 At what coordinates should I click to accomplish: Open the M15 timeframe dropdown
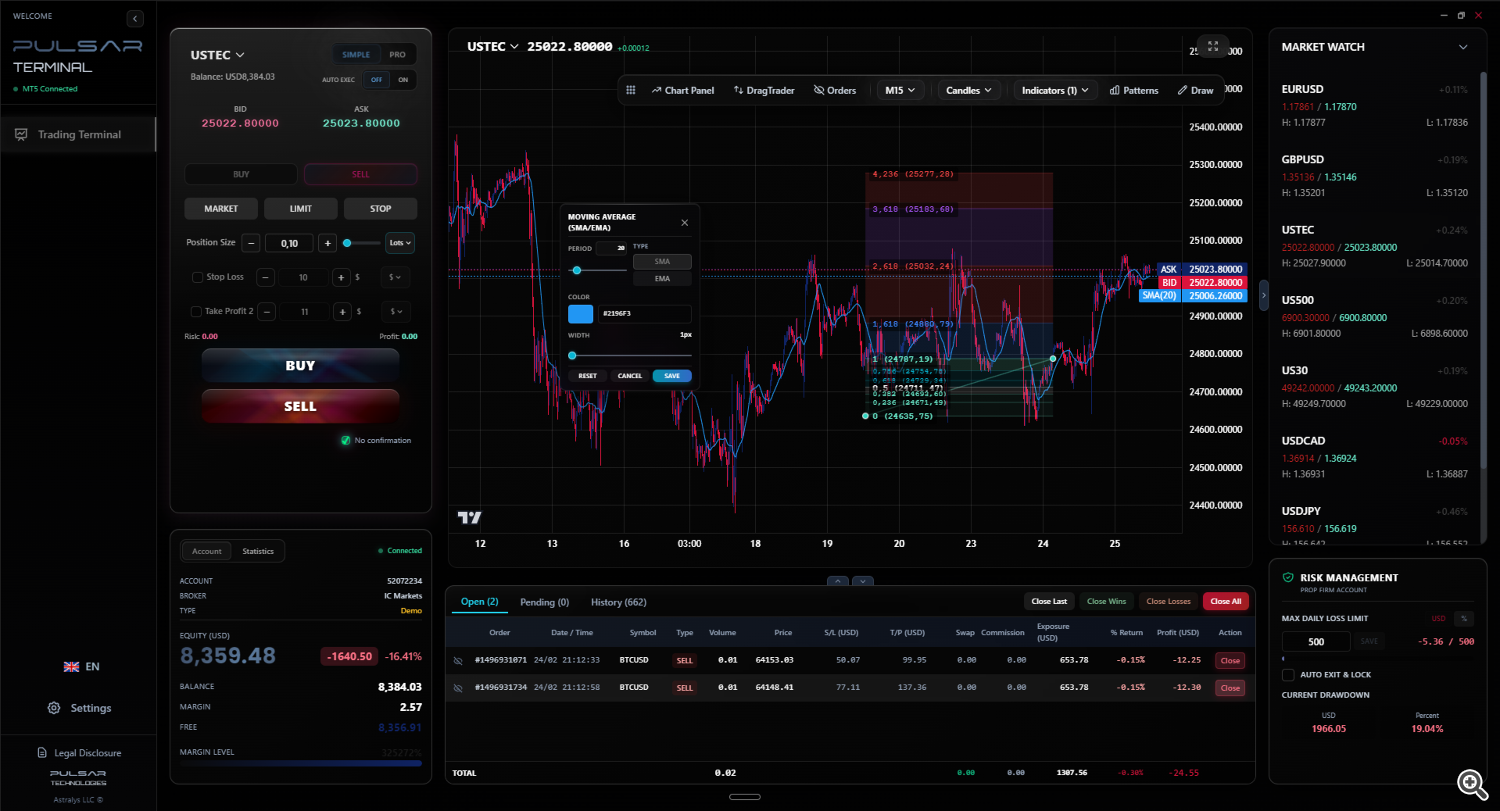[x=900, y=90]
